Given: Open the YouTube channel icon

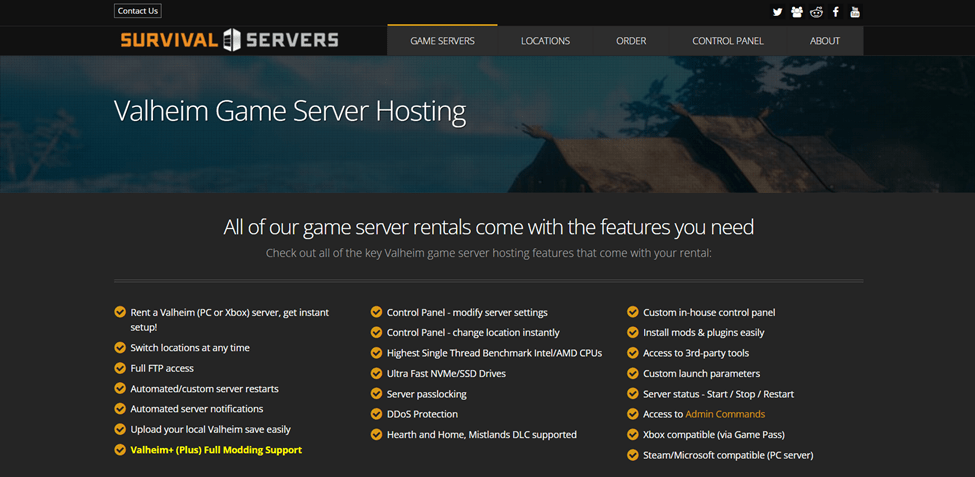Looking at the screenshot, I should click(855, 12).
